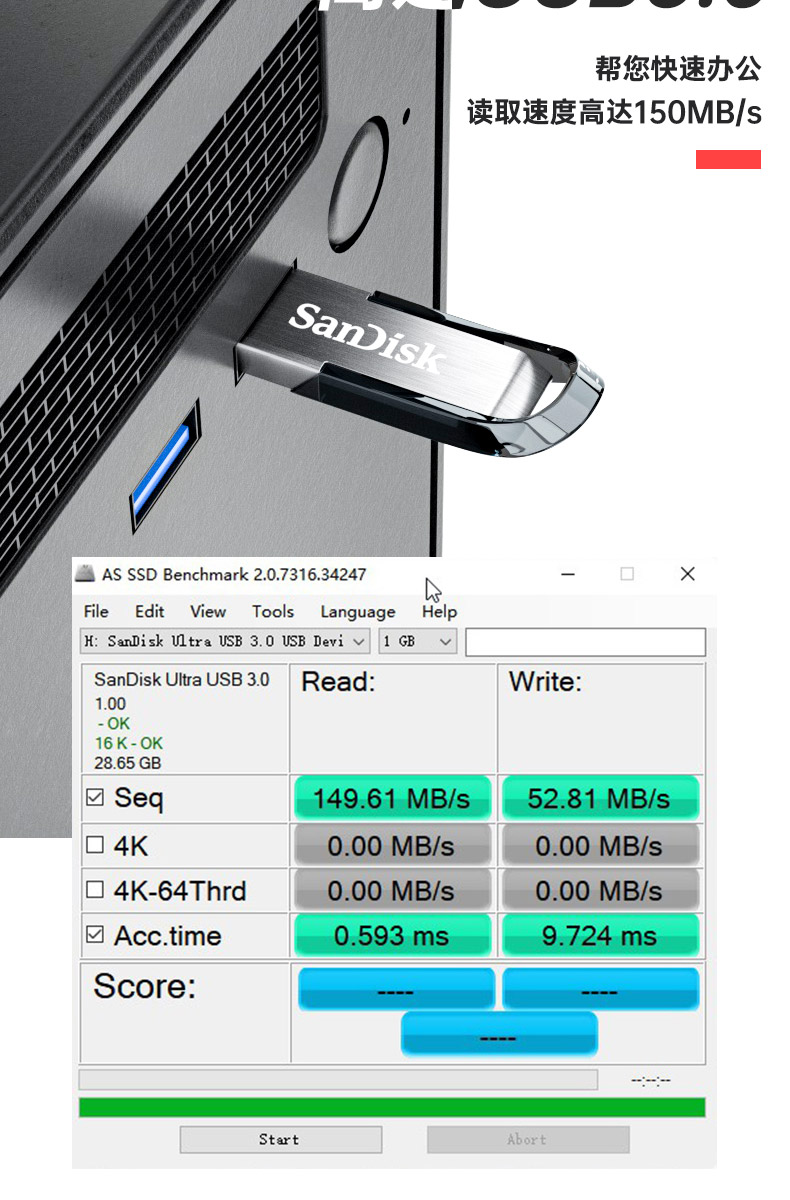
Task: Maximize the AS SSD Benchmark window
Action: pyautogui.click(x=627, y=574)
